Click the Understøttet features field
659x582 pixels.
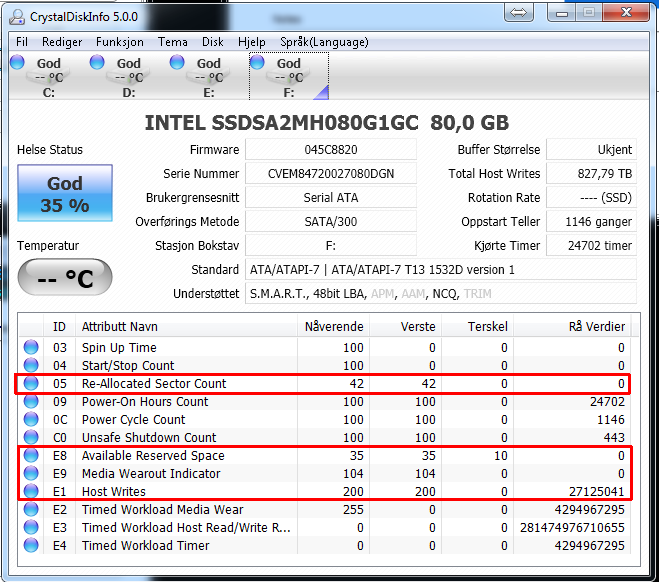click(441, 293)
